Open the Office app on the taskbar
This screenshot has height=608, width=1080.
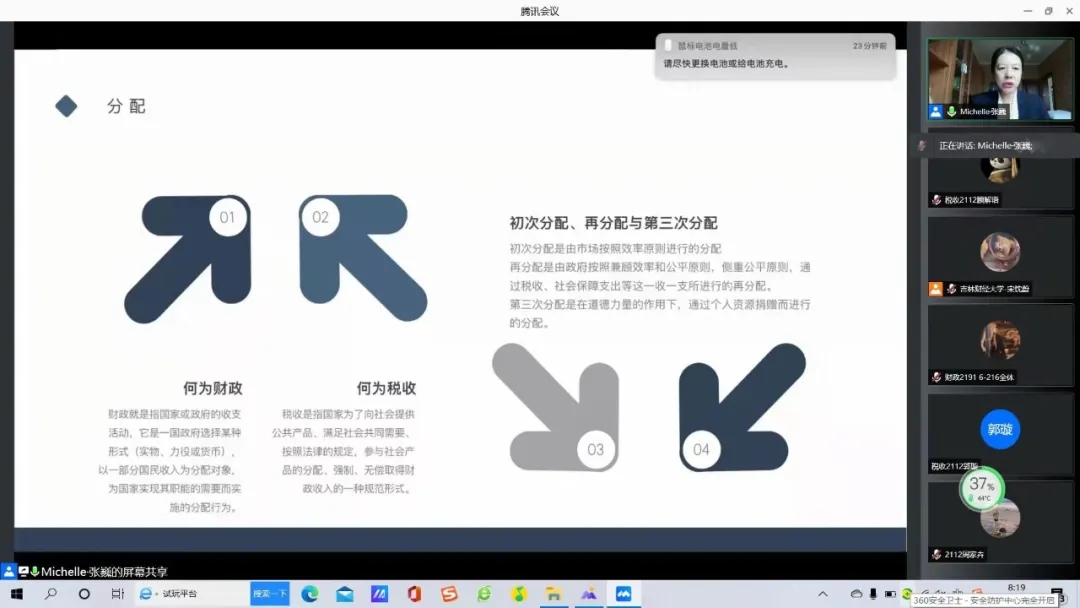click(x=414, y=594)
